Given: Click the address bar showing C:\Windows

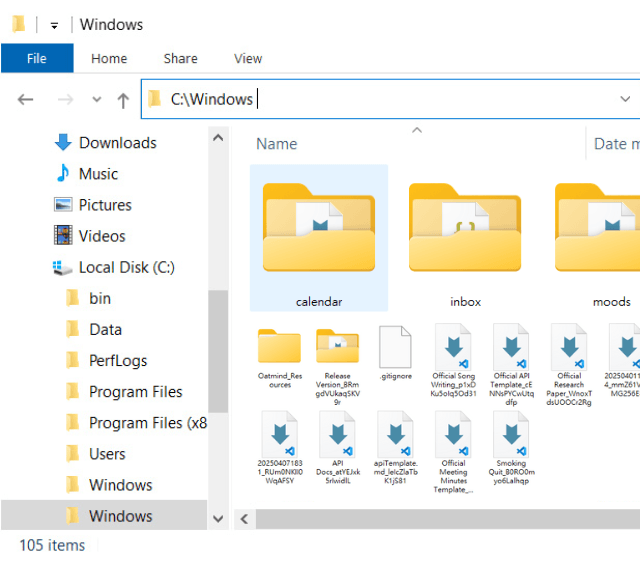Looking at the screenshot, I should [390, 99].
